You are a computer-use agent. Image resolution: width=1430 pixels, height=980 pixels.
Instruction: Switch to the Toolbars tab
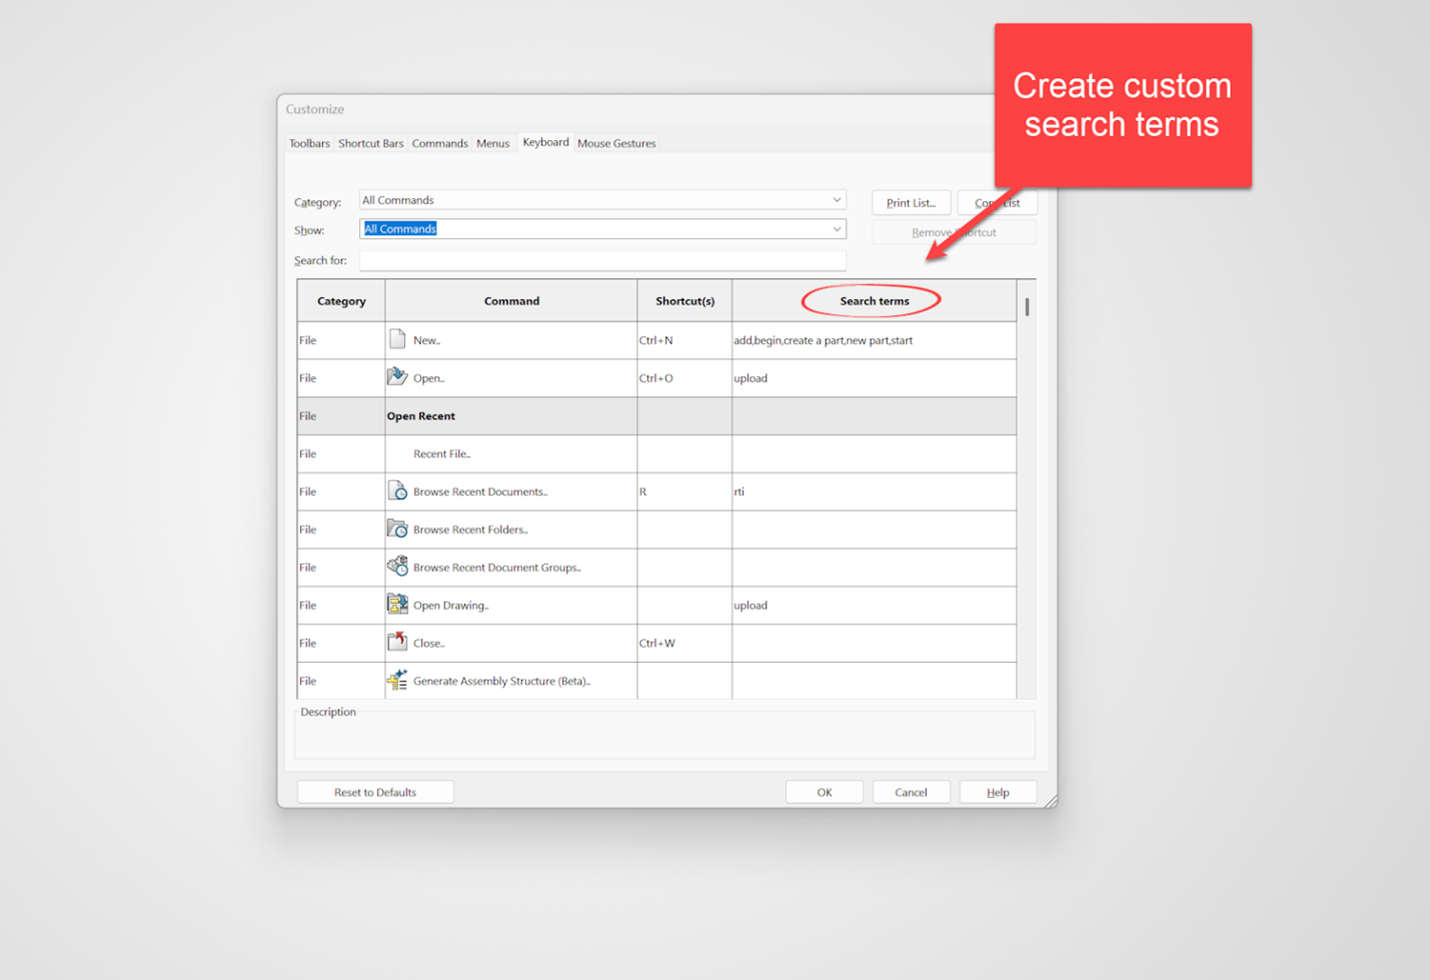coord(309,143)
